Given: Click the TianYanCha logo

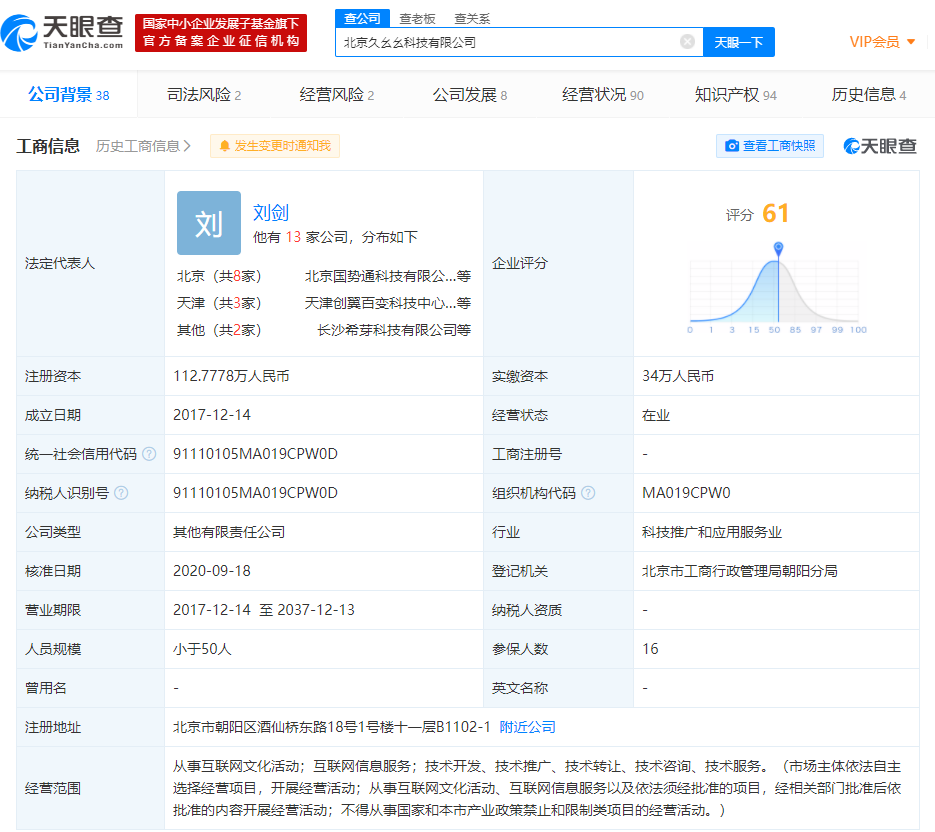Looking at the screenshot, I should coord(64,33).
